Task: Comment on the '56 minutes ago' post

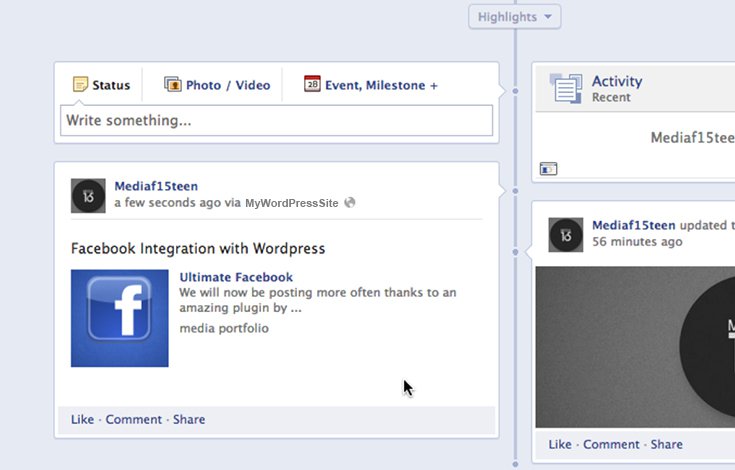Action: 611,444
